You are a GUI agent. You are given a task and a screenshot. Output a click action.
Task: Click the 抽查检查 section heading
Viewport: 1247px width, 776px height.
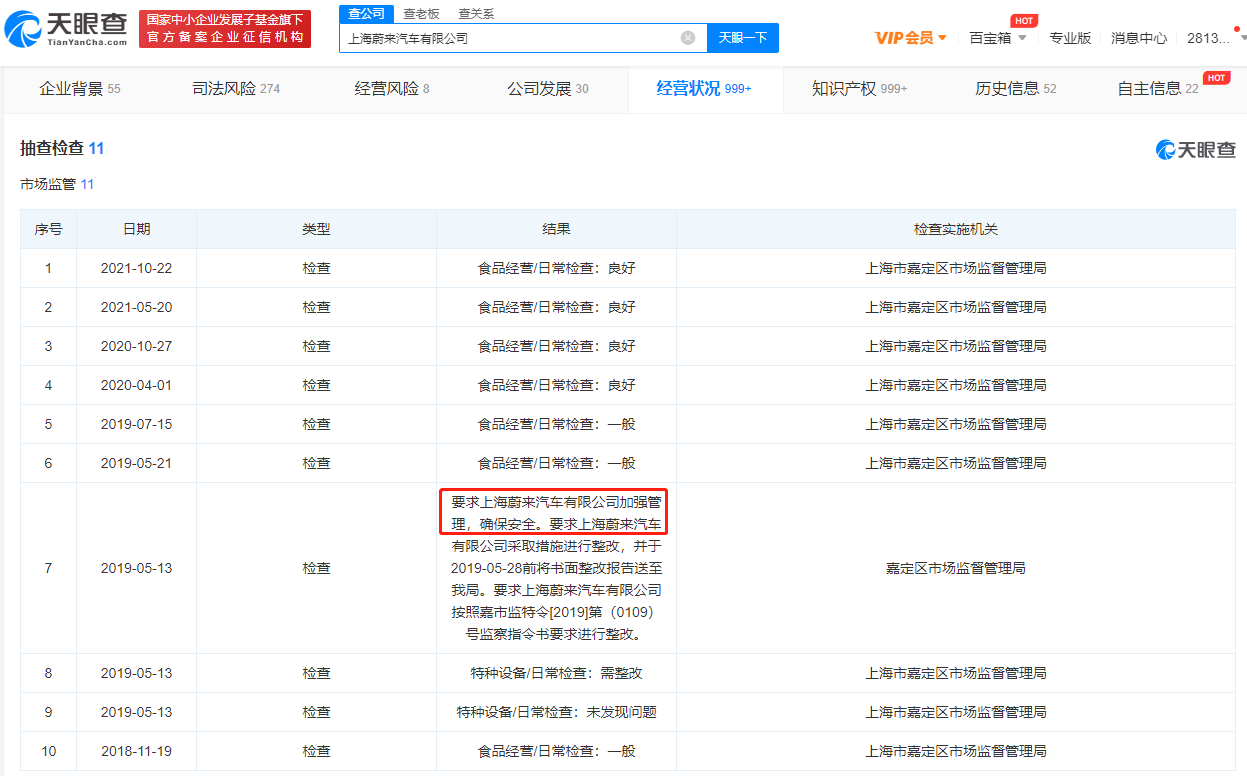click(x=62, y=148)
